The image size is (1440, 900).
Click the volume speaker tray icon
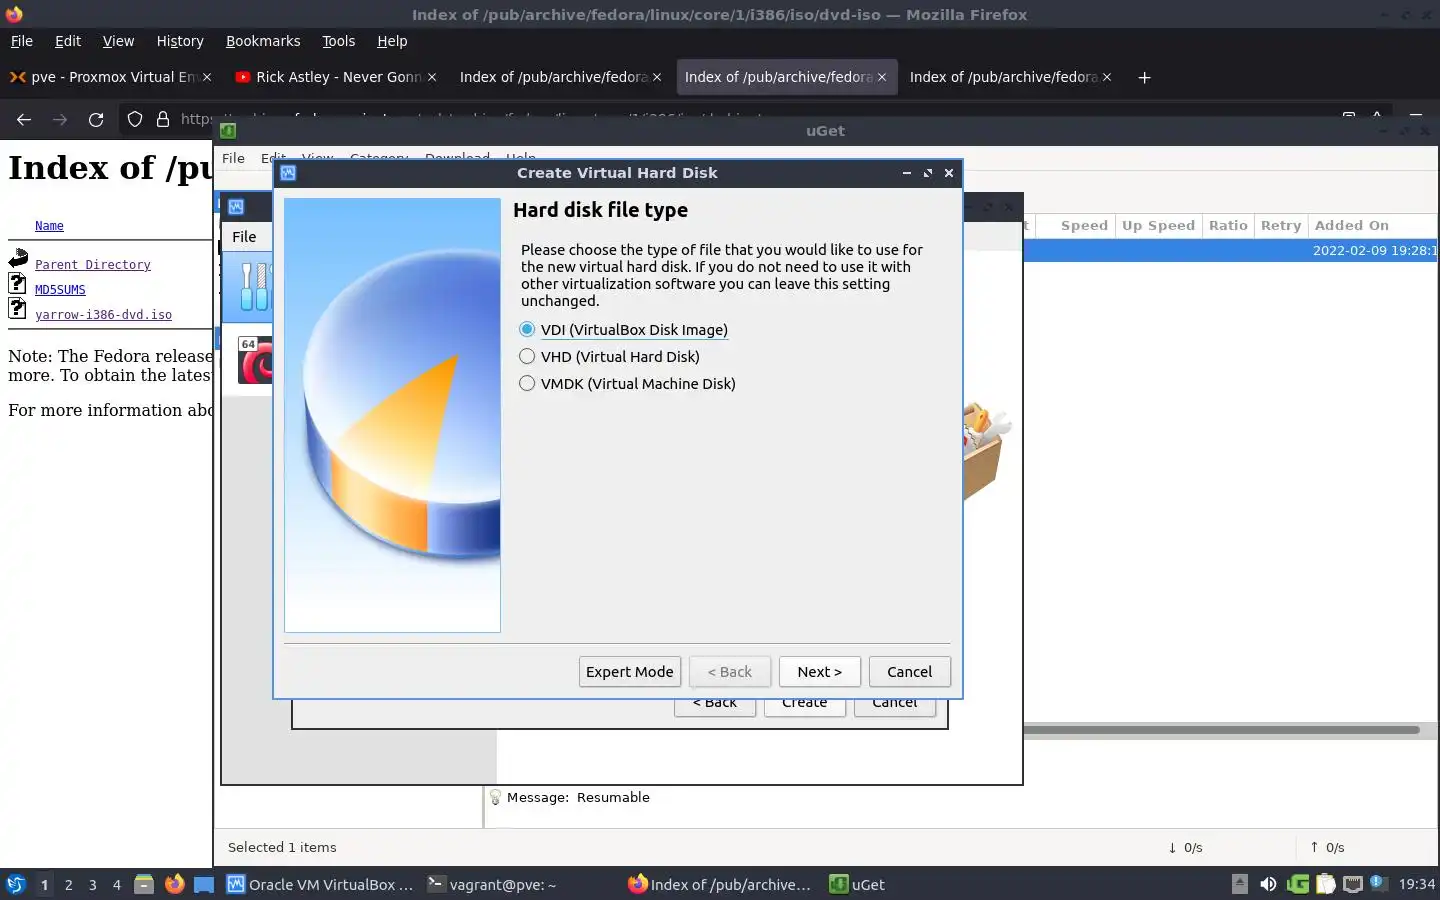[1268, 884]
